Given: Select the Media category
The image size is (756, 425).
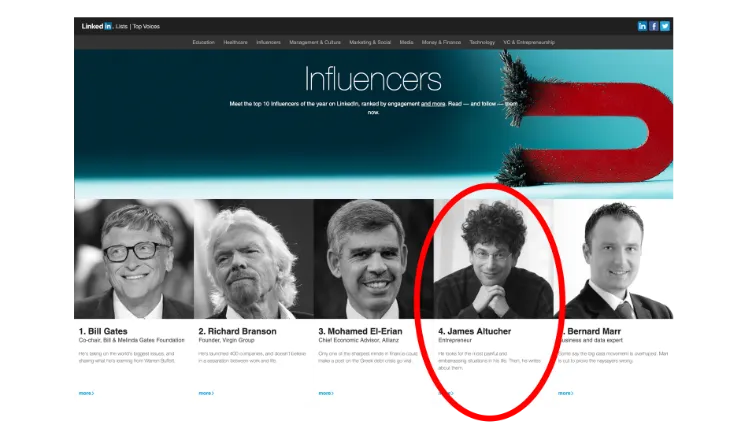Looking at the screenshot, I should point(406,42).
